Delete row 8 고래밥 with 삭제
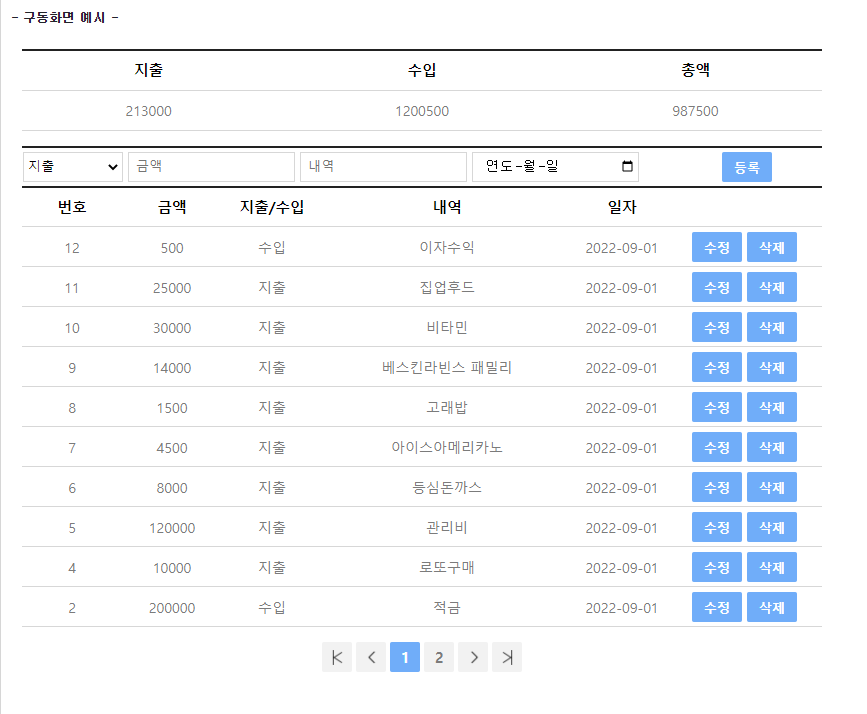 tap(772, 407)
